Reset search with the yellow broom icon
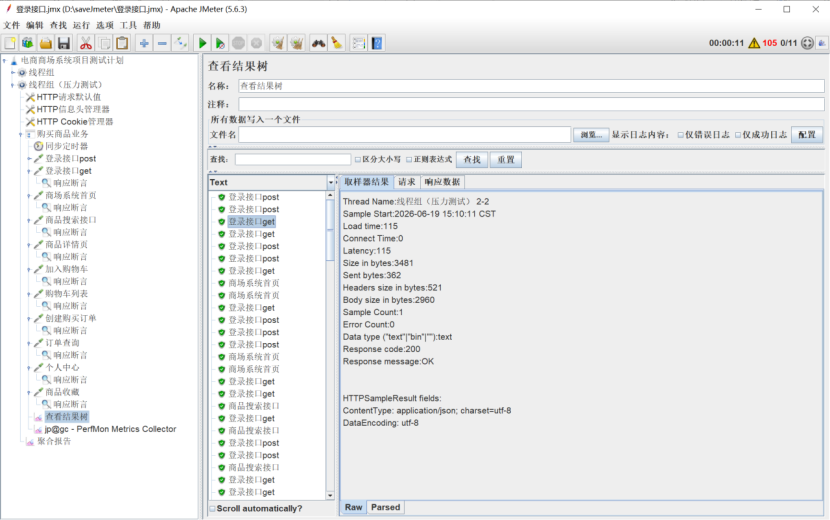Image resolution: width=830 pixels, height=520 pixels. click(337, 43)
